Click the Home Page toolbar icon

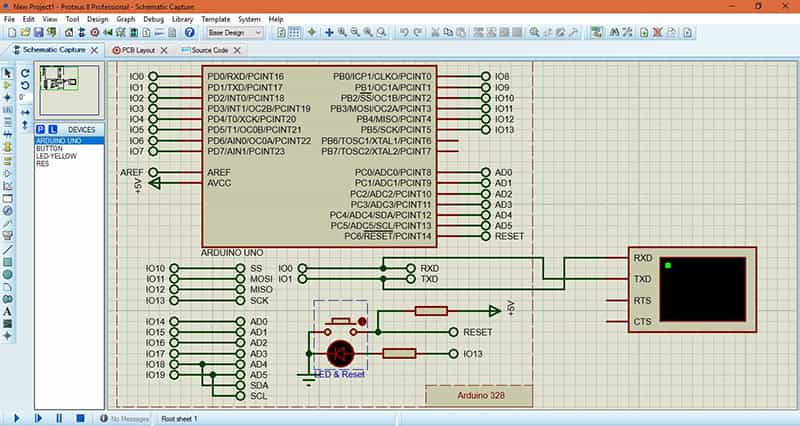(x=69, y=33)
